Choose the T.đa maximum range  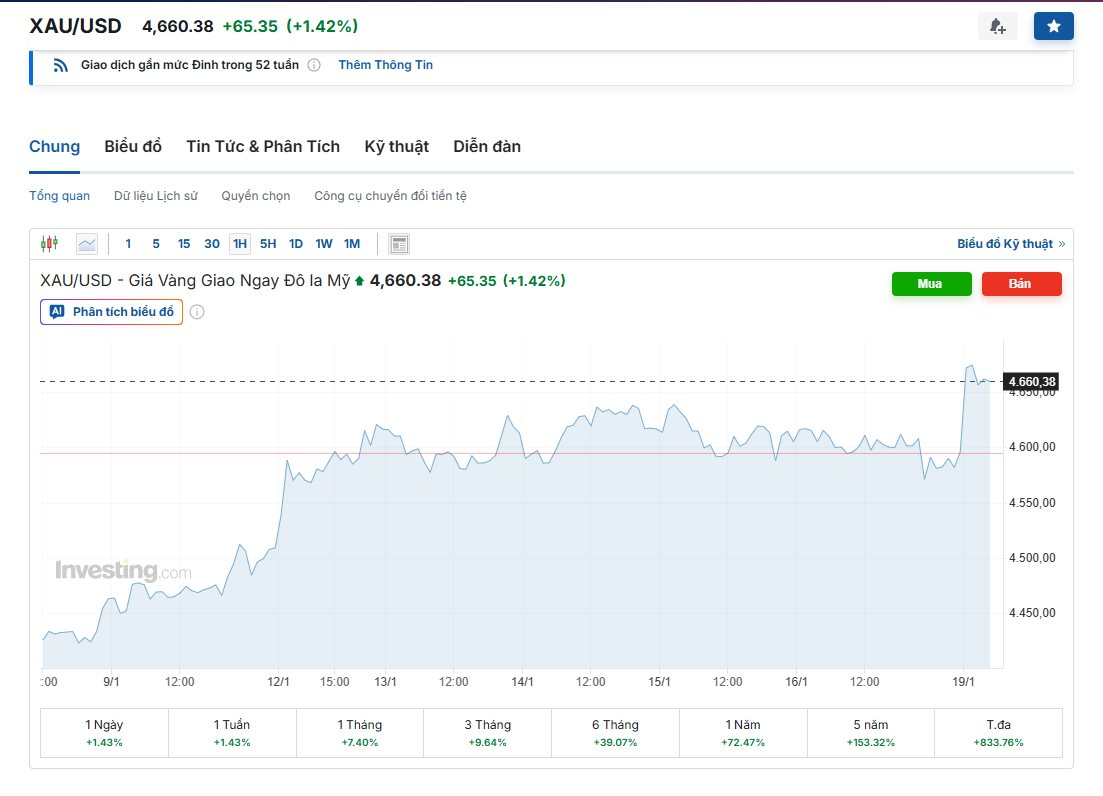pyautogui.click(x=998, y=732)
